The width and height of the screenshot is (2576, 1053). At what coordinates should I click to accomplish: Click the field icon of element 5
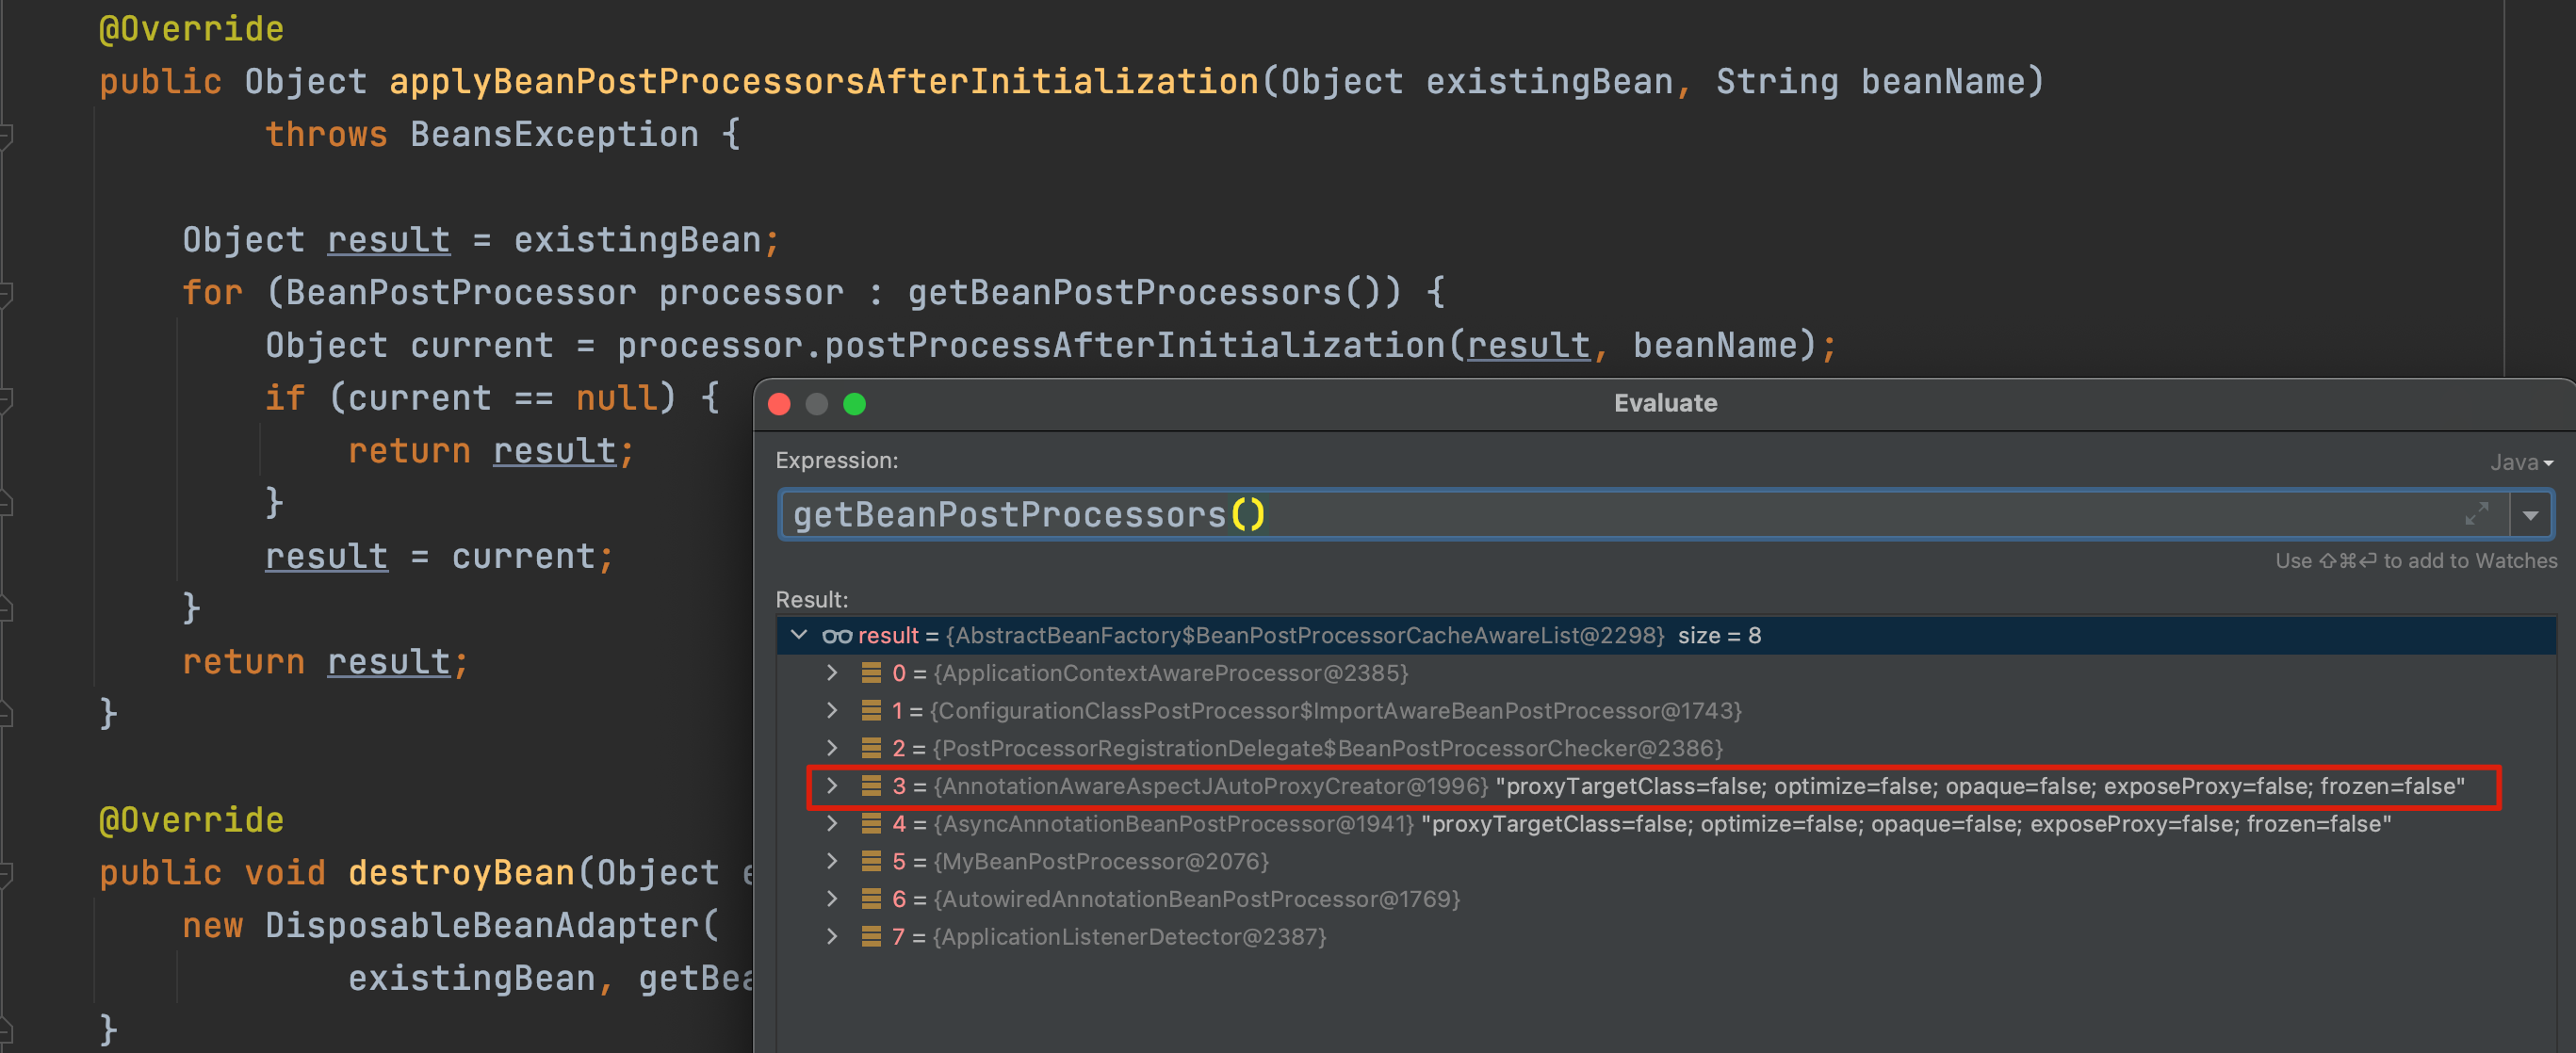pos(871,861)
